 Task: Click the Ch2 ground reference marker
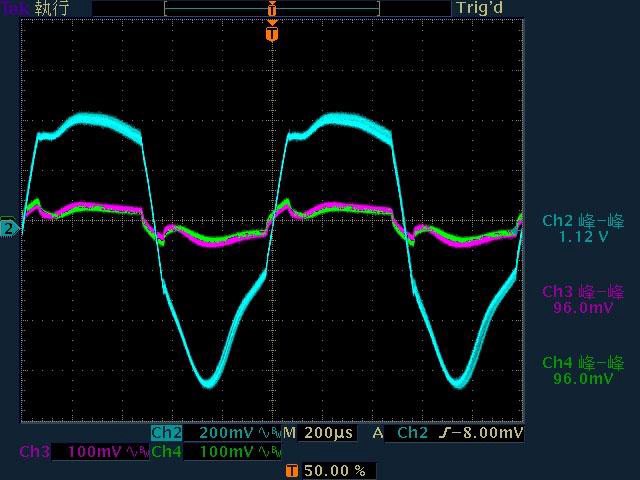8,228
